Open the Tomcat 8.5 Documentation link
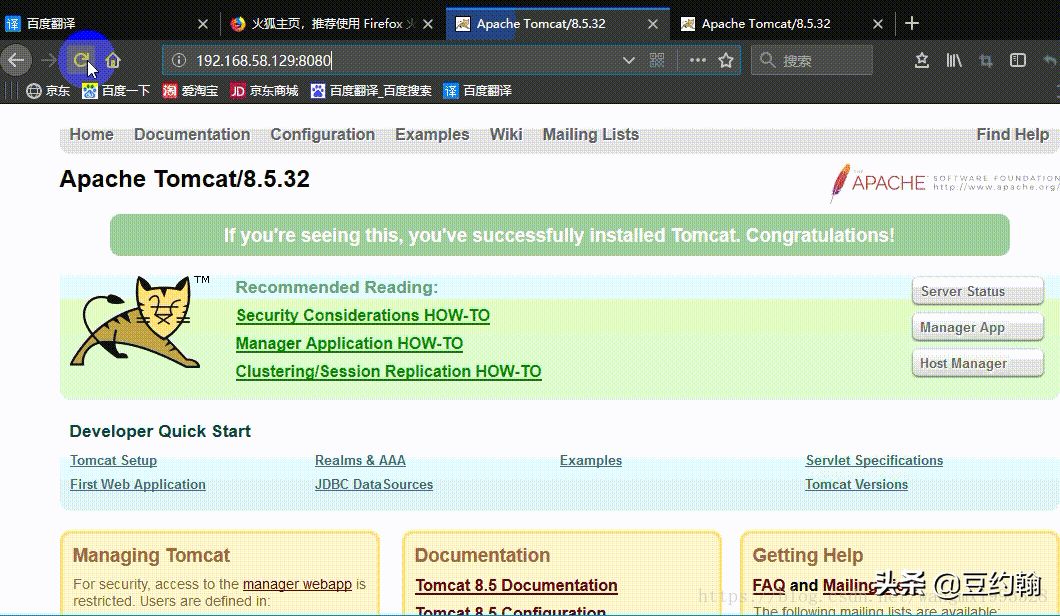1060x616 pixels. click(x=516, y=586)
